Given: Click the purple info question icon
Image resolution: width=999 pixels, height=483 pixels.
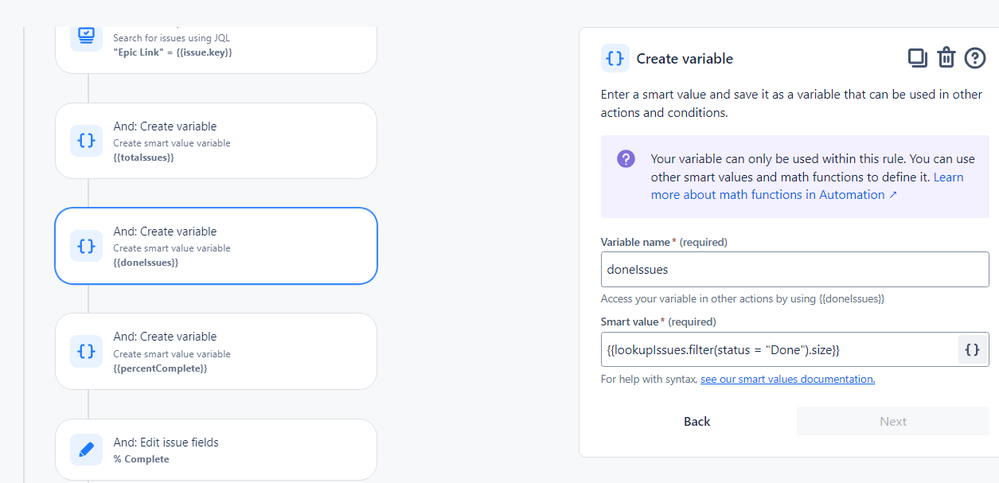Looking at the screenshot, I should 626,159.
